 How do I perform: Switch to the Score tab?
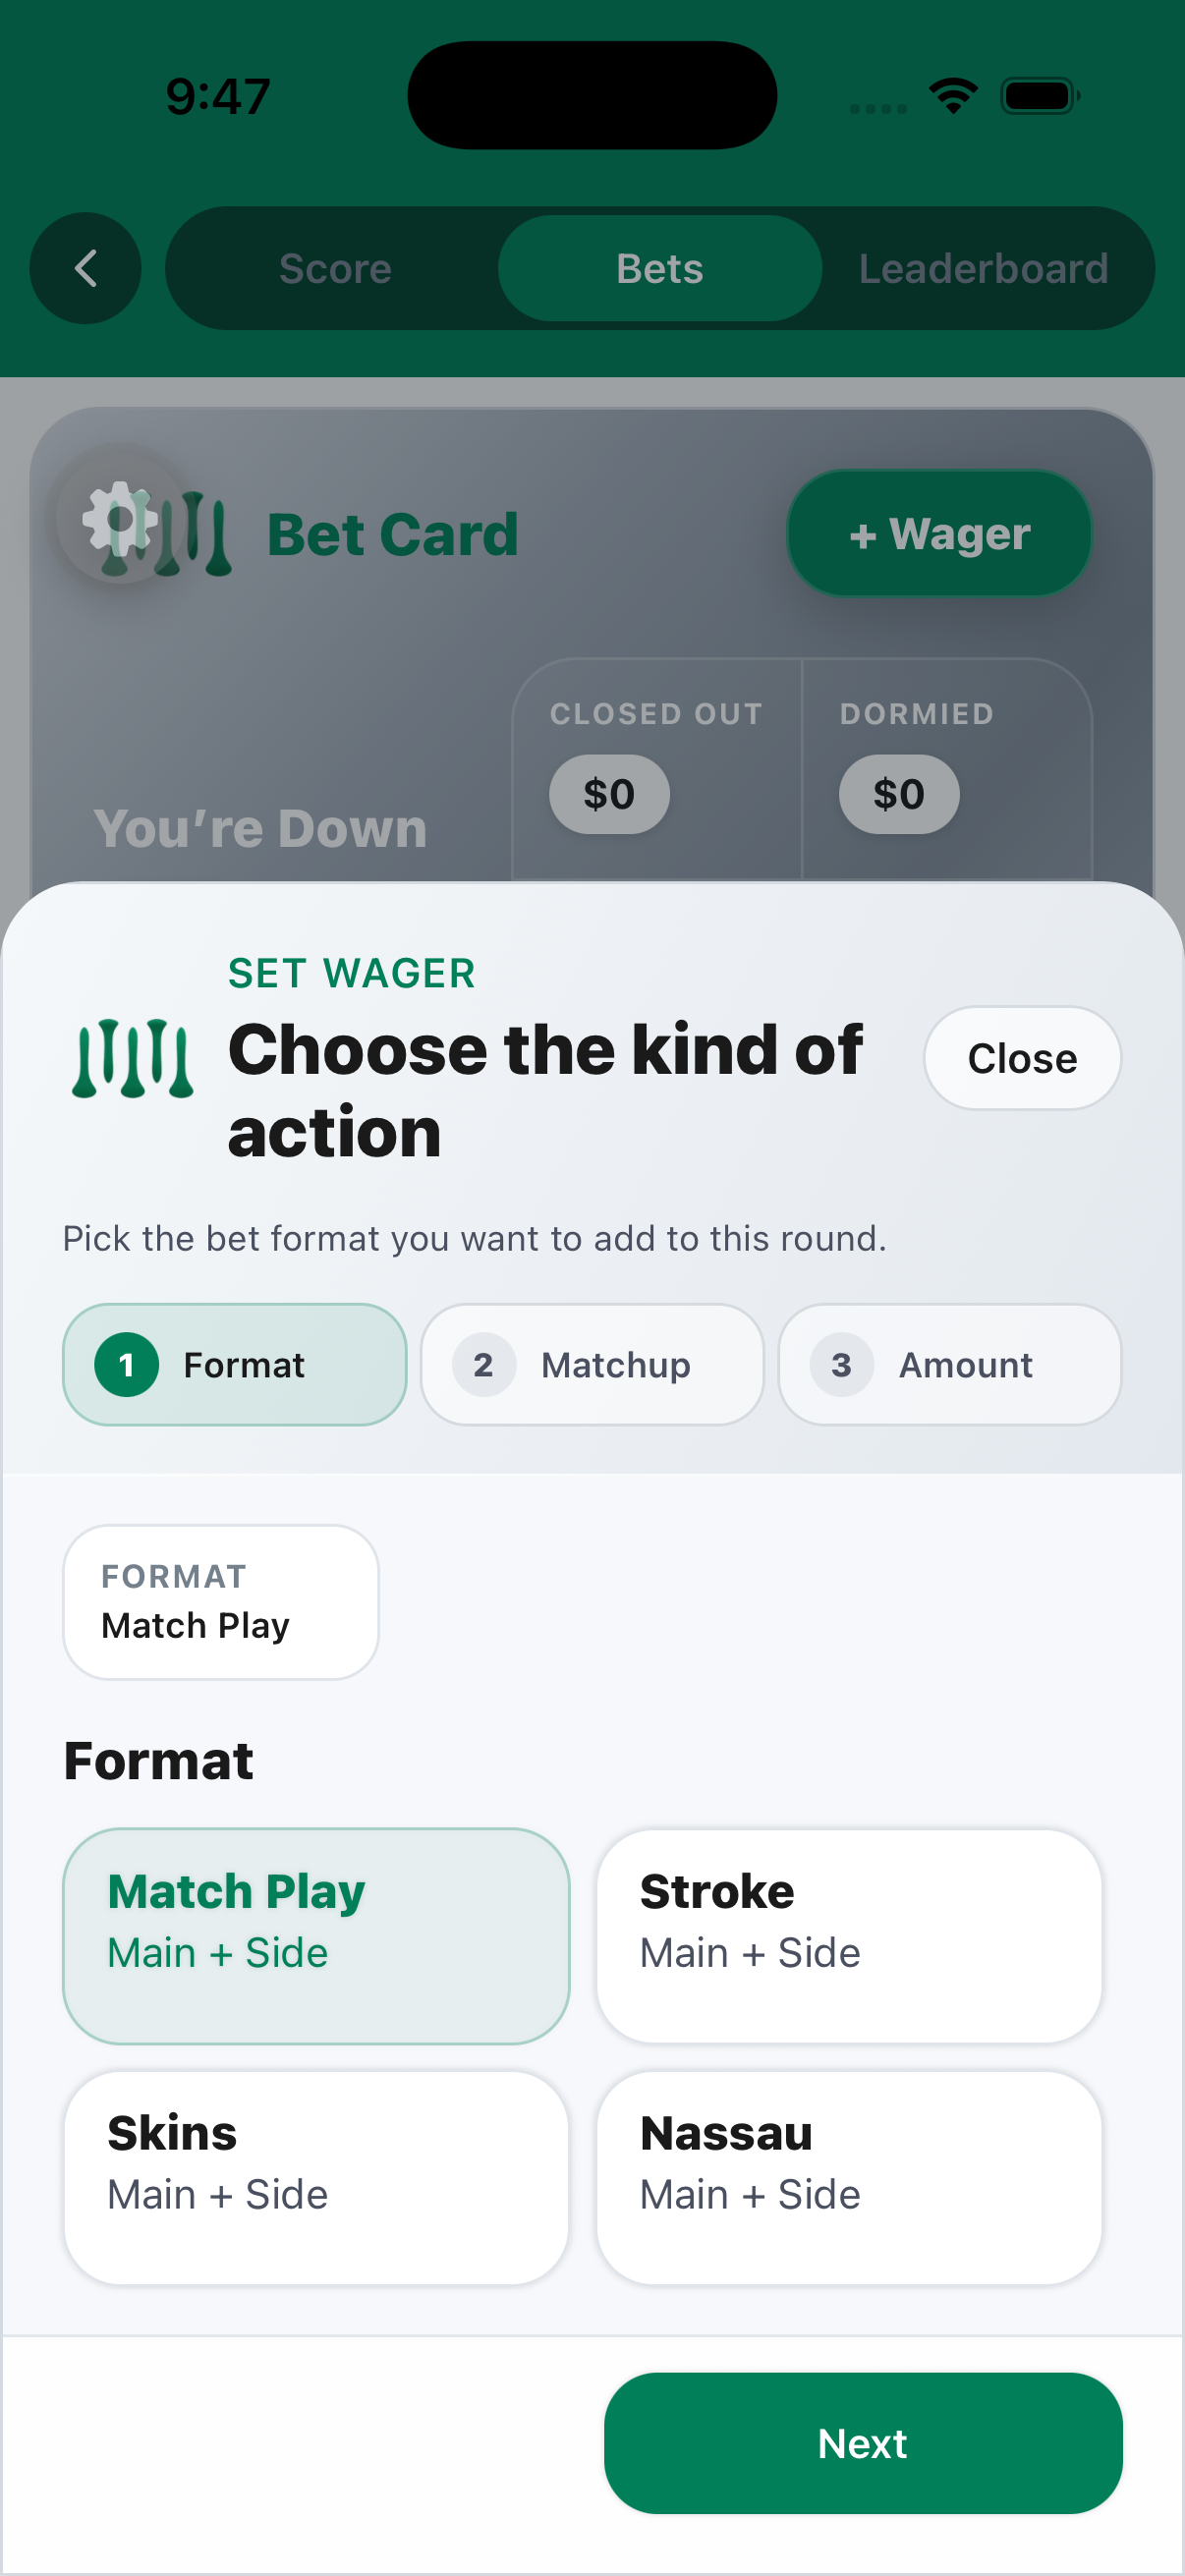pos(335,268)
